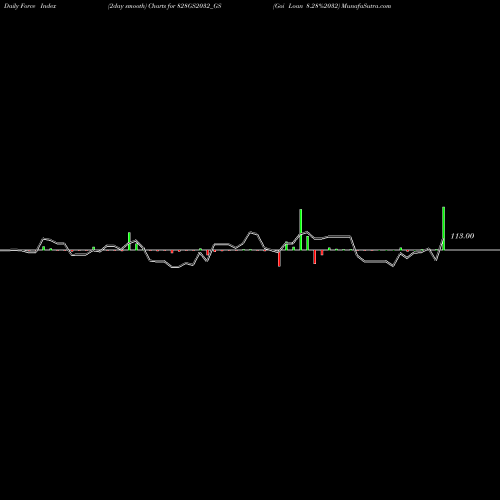Click the 113.00 value label

tap(462, 236)
